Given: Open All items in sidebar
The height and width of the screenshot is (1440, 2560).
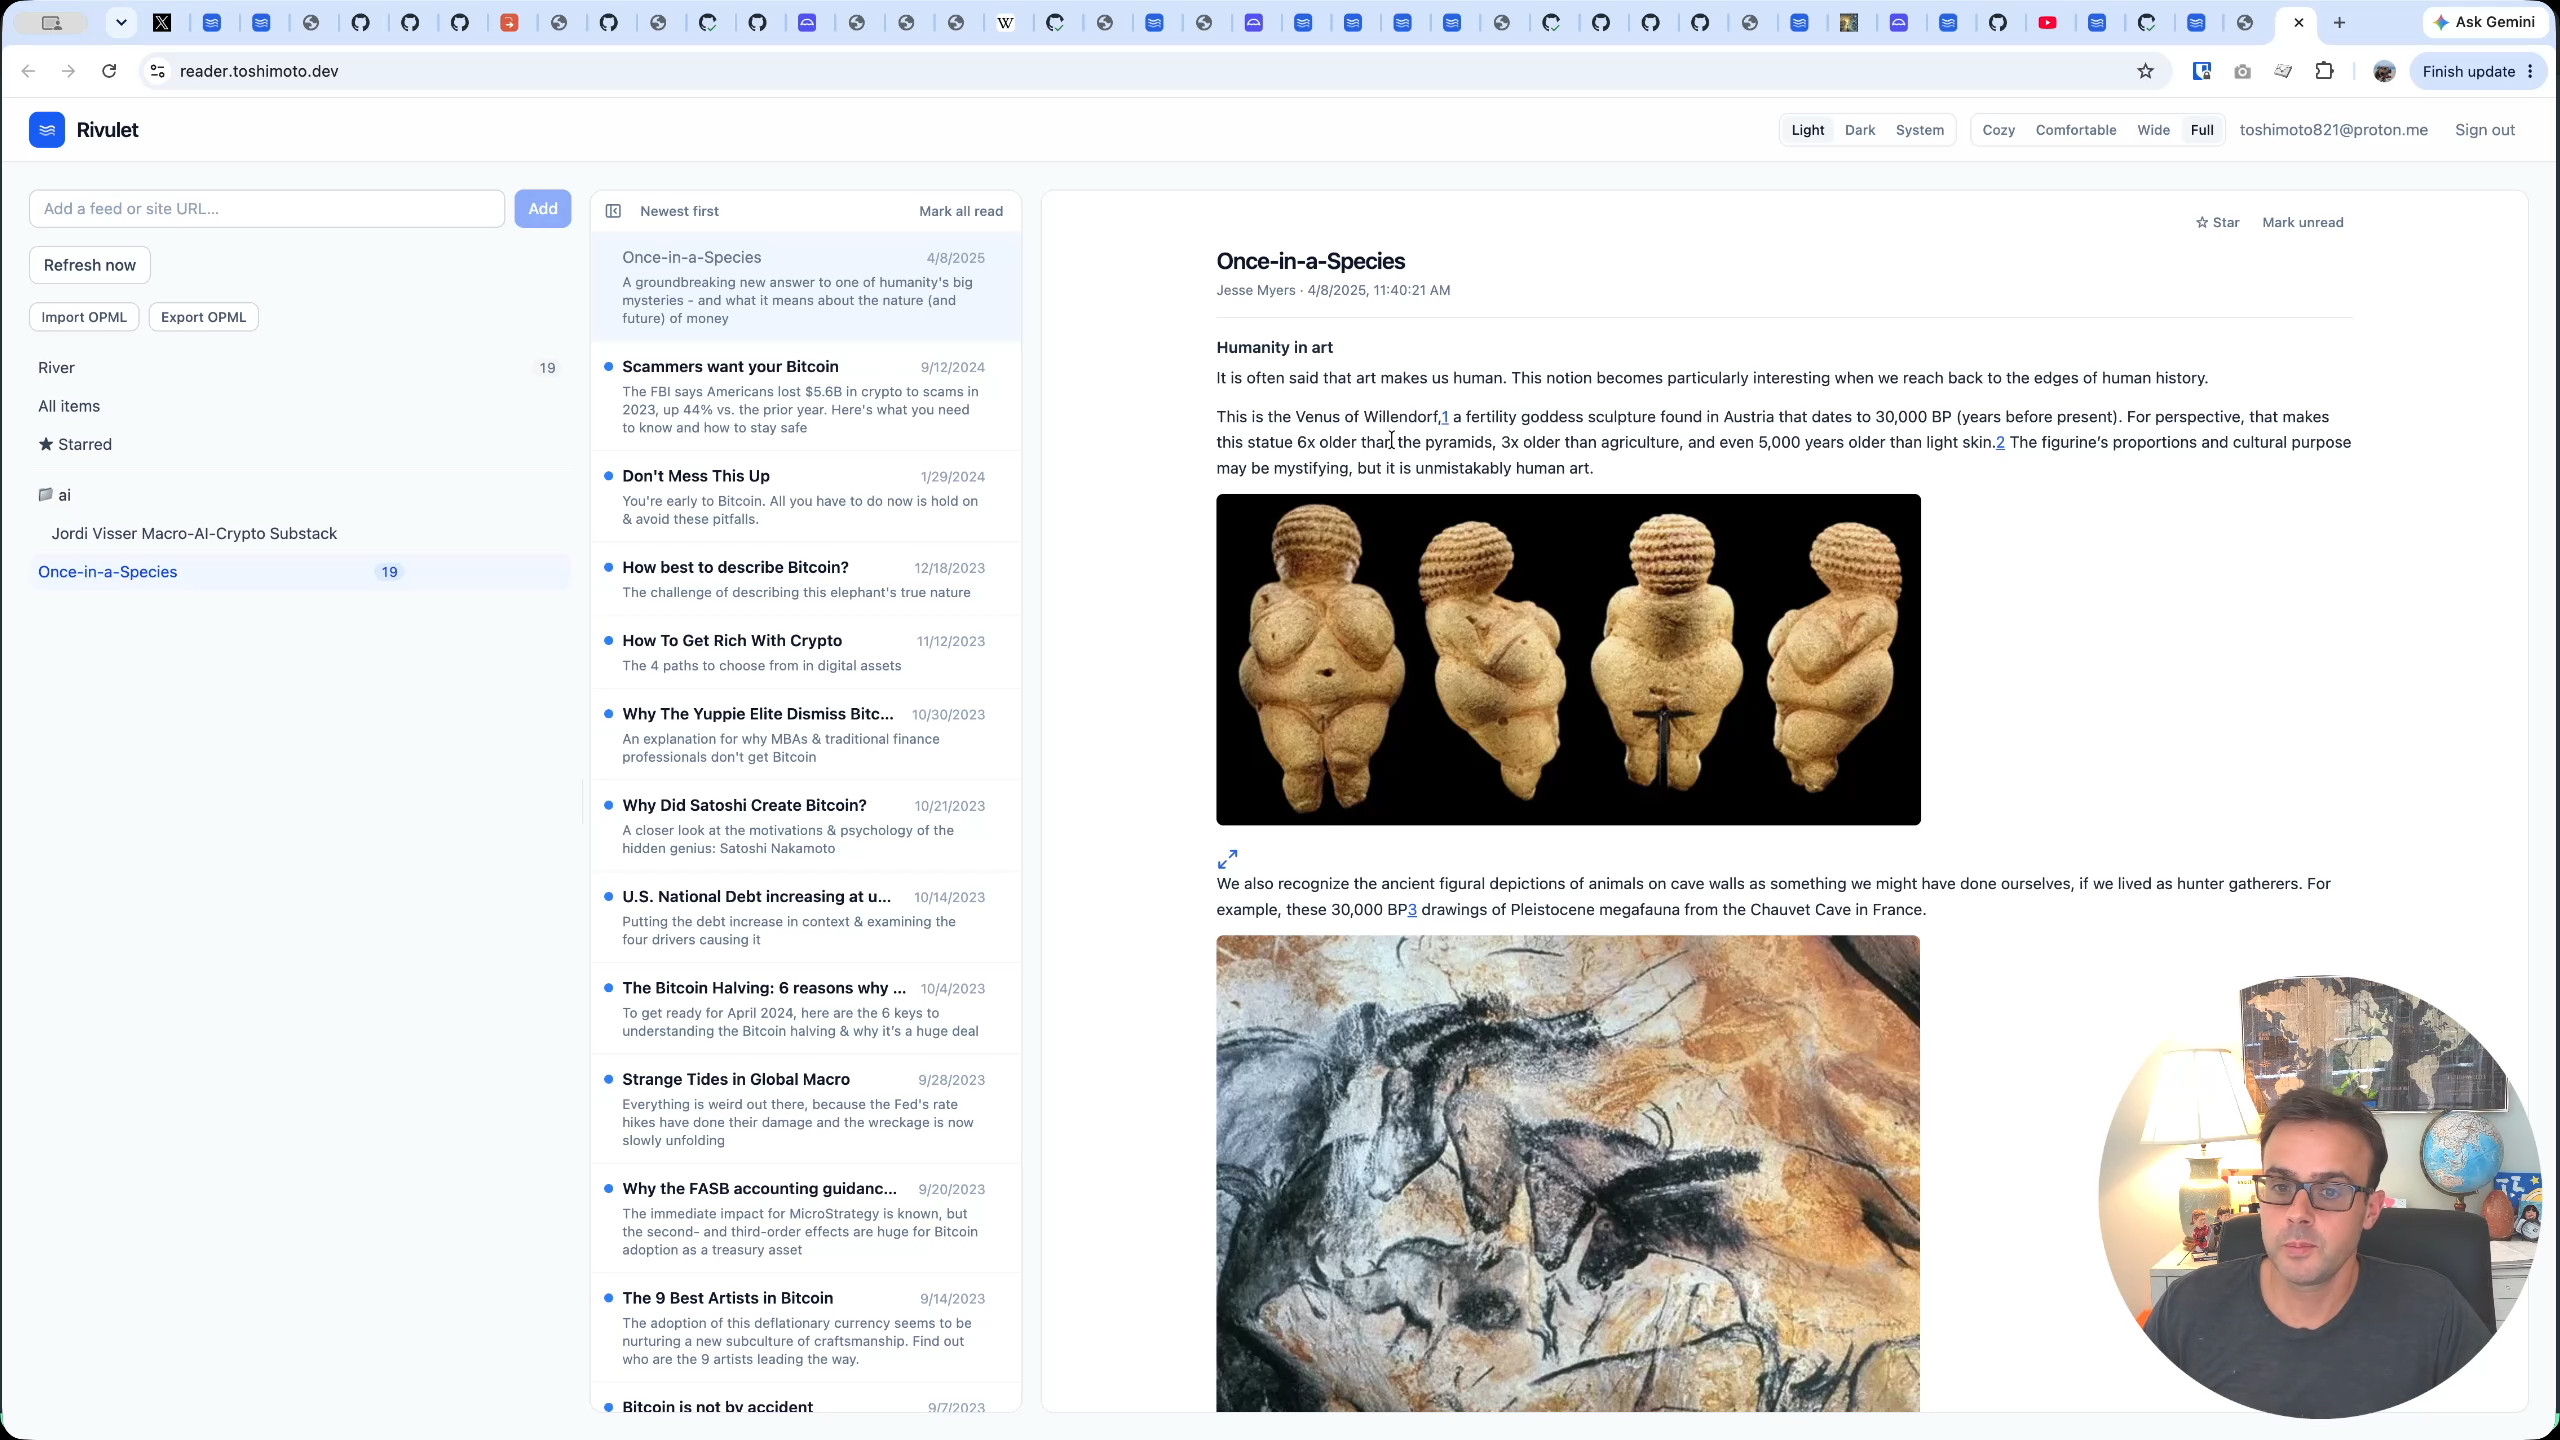Looking at the screenshot, I should click(x=299, y=406).
